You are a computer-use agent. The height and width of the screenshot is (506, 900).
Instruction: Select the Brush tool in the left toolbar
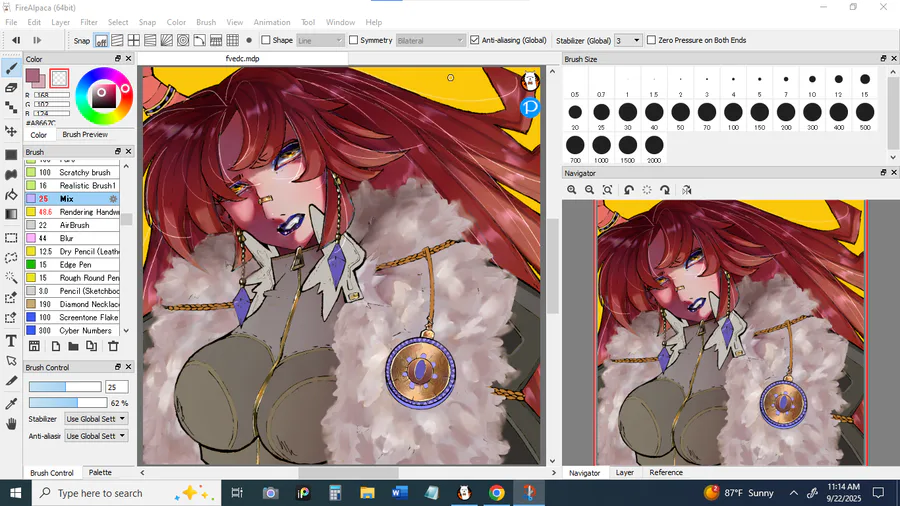[11, 68]
